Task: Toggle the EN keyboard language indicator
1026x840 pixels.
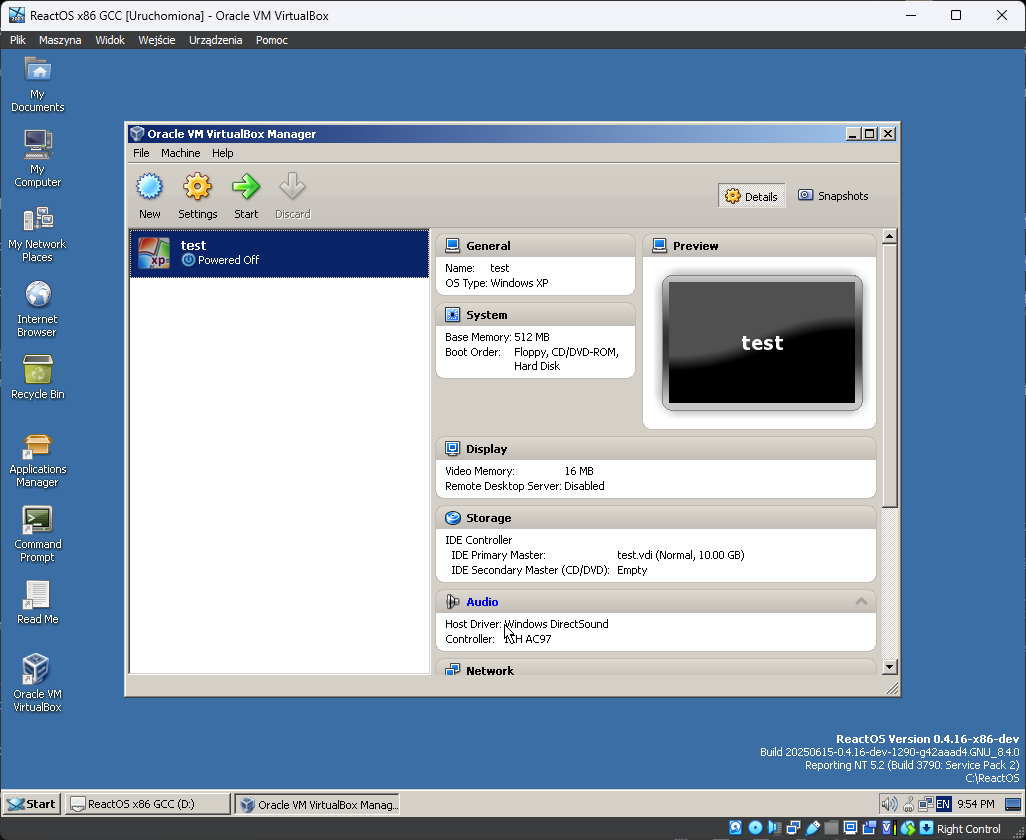Action: (944, 804)
